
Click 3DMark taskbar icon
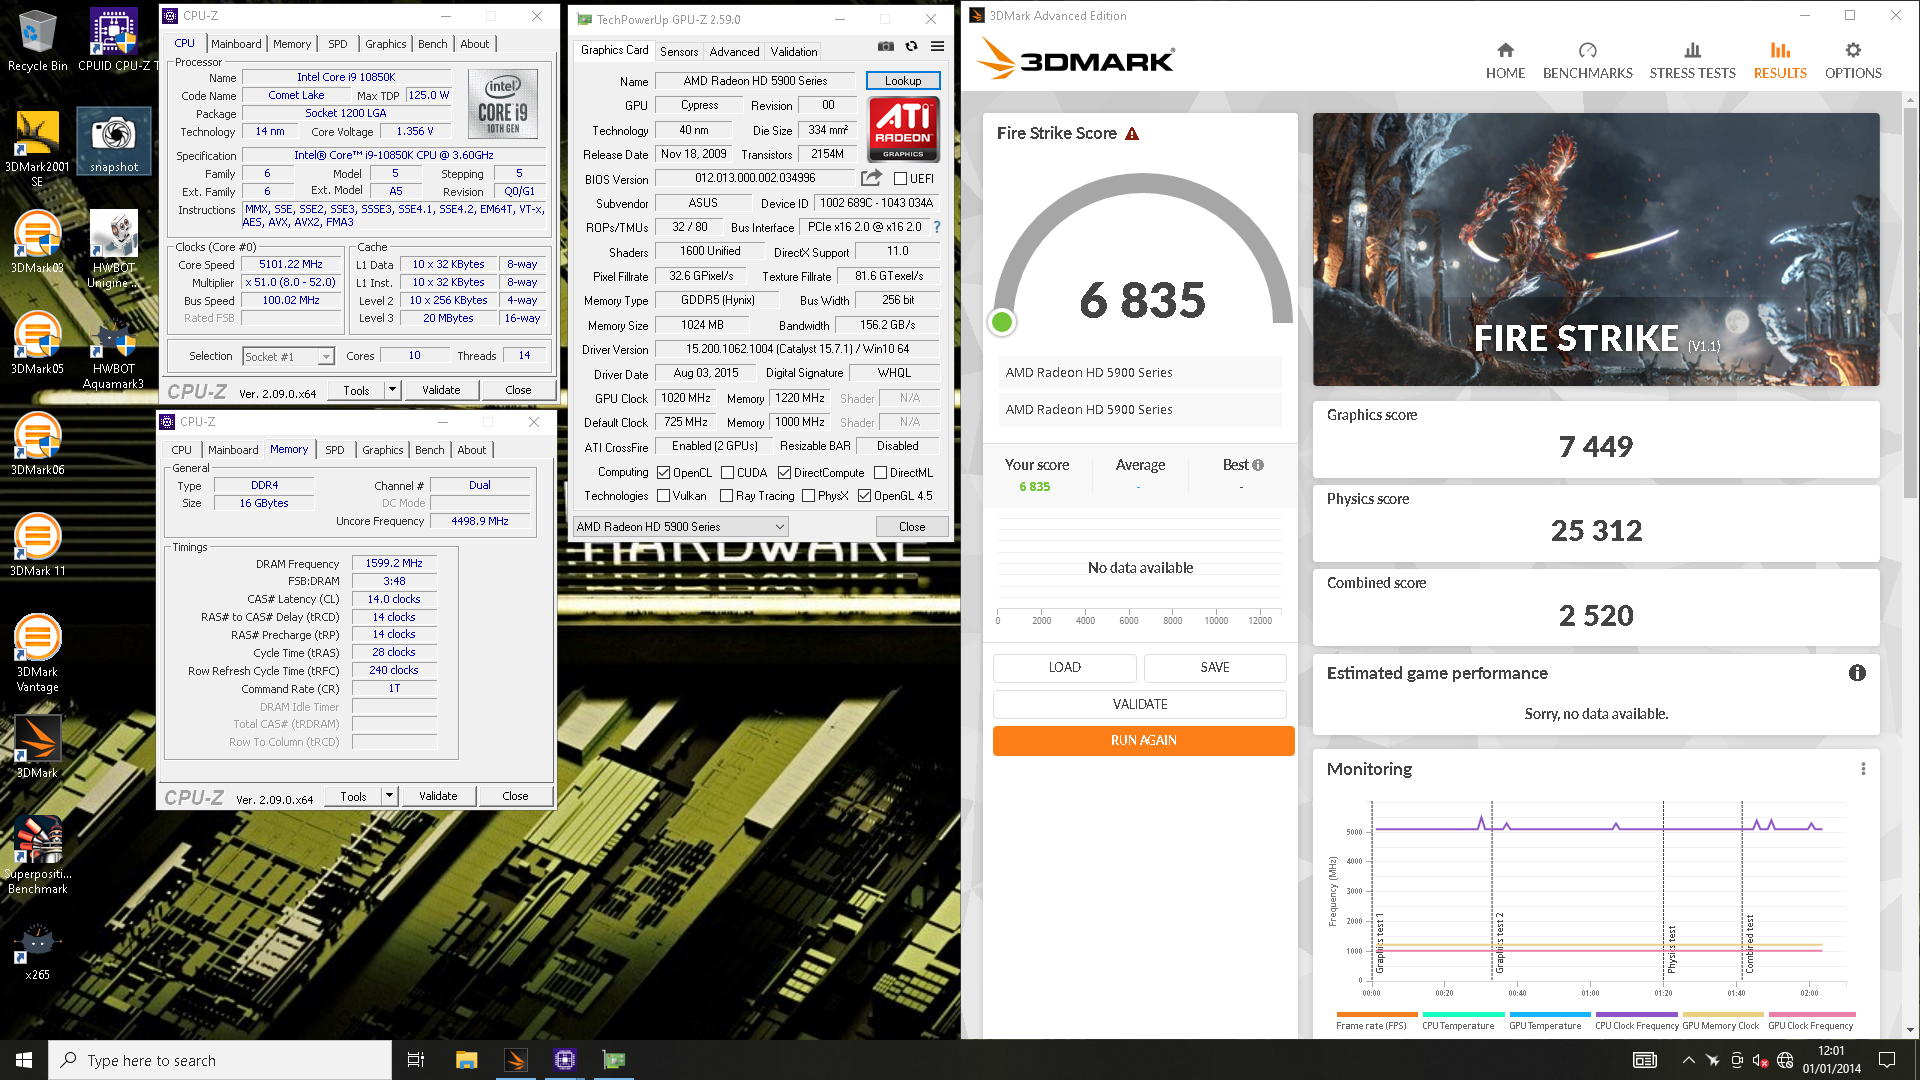pos(516,1060)
